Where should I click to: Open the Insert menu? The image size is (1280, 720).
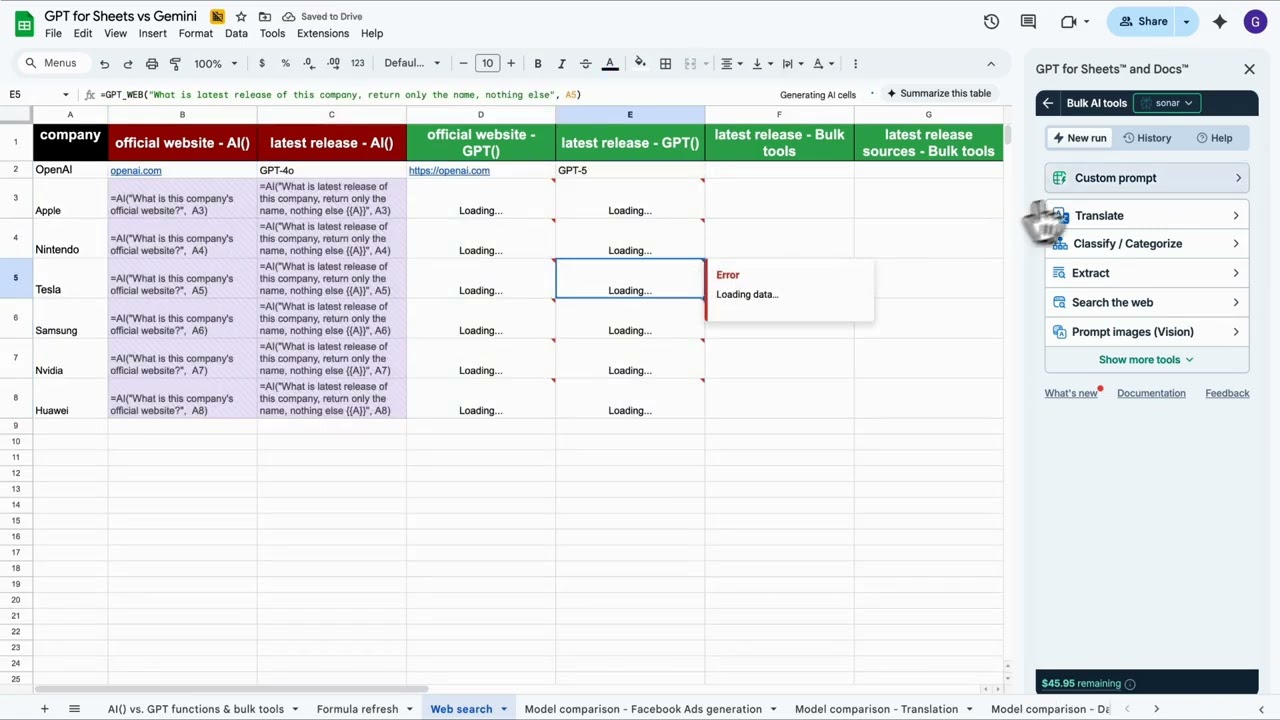pyautogui.click(x=153, y=34)
